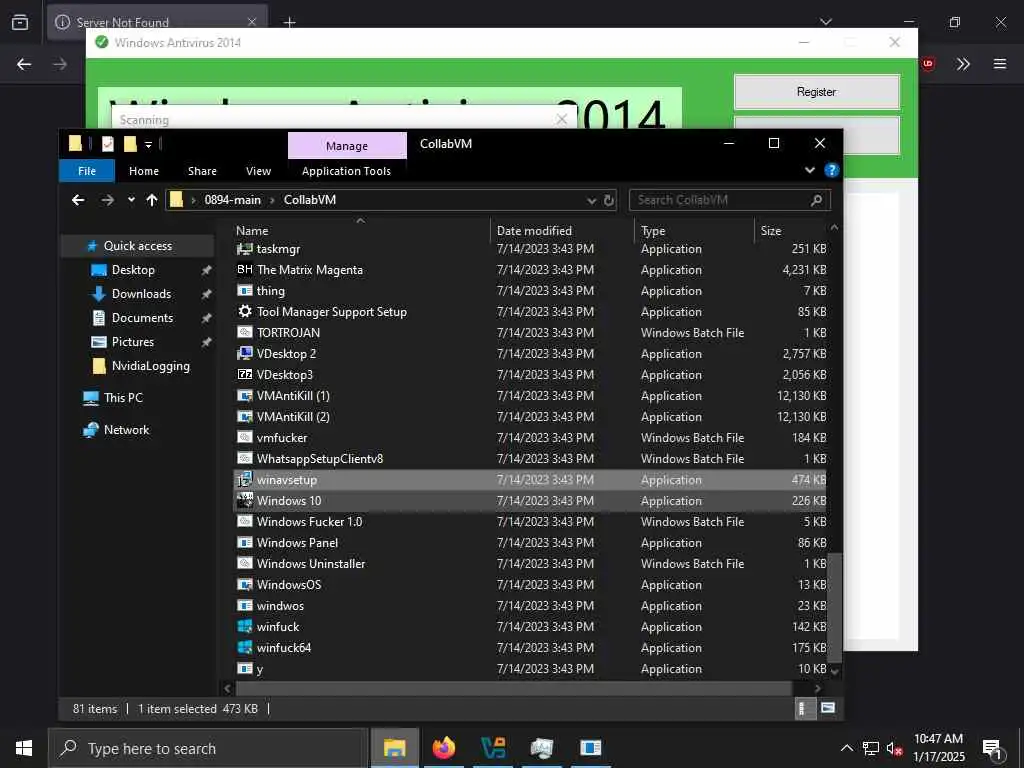The height and width of the screenshot is (768, 1024).
Task: Click the muted volume tray icon
Action: pos(894,748)
